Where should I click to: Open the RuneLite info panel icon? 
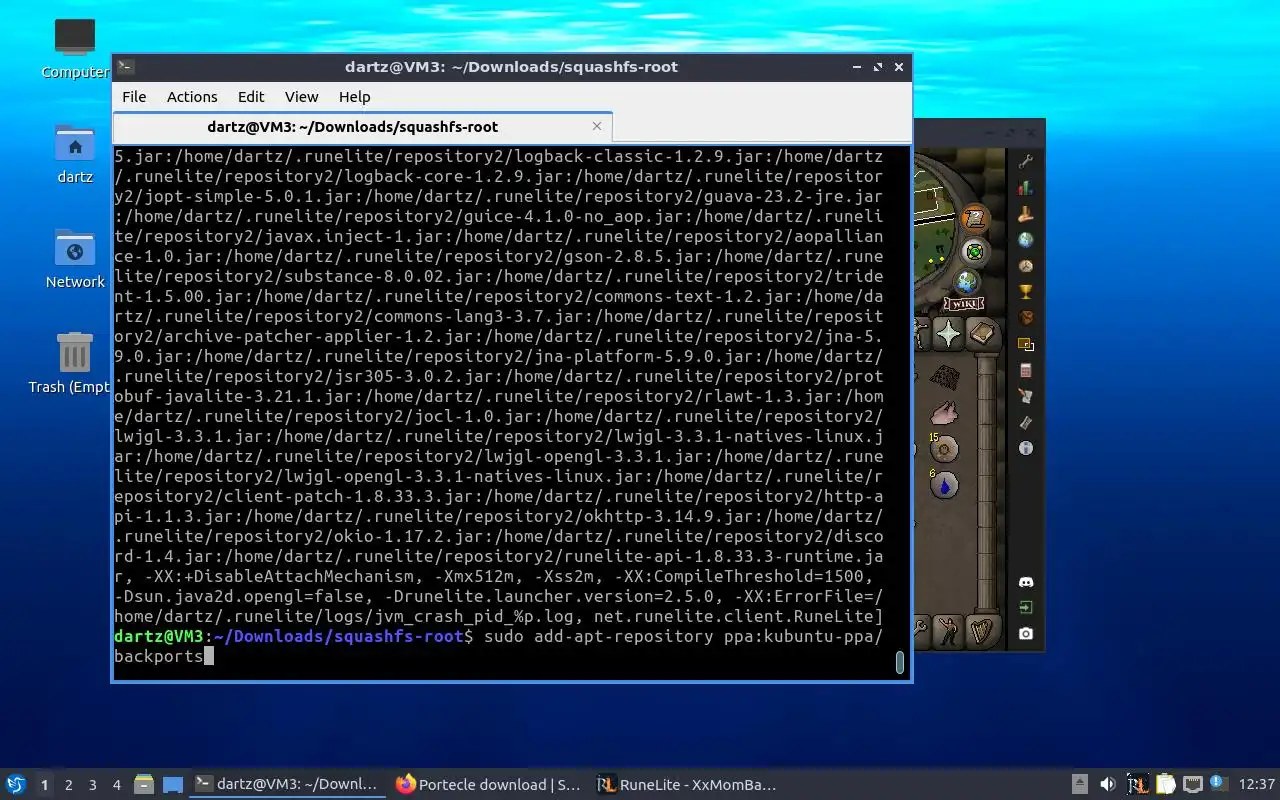pos(1026,448)
